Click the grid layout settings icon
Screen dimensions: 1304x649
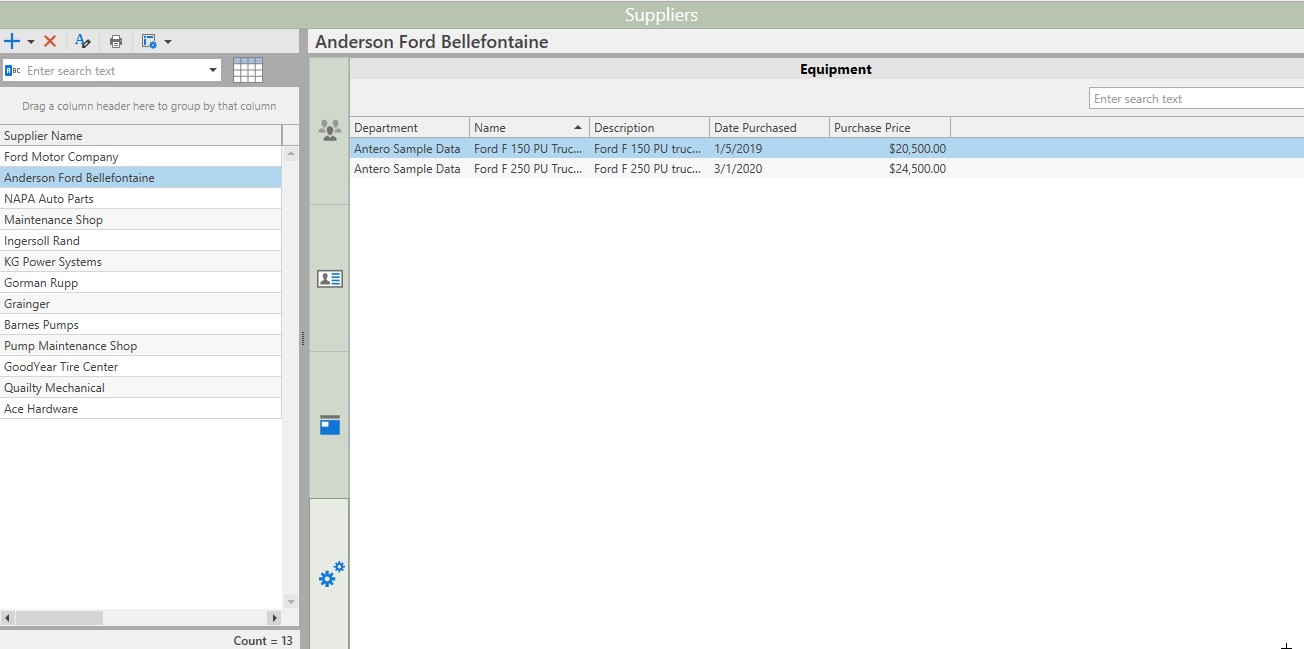click(149, 41)
